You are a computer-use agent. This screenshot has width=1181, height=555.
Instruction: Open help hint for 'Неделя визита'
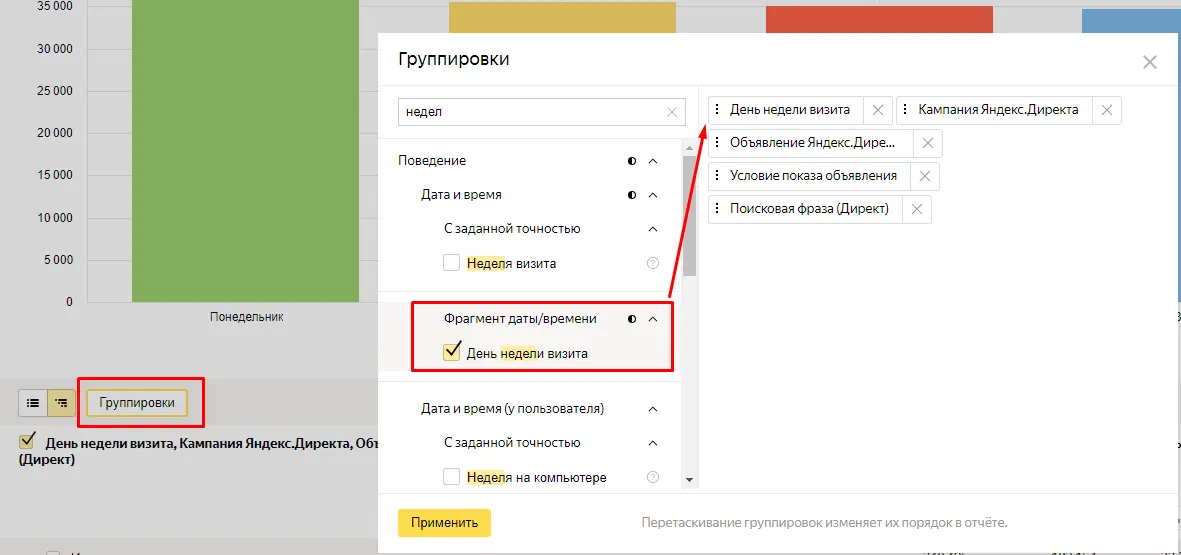(653, 264)
